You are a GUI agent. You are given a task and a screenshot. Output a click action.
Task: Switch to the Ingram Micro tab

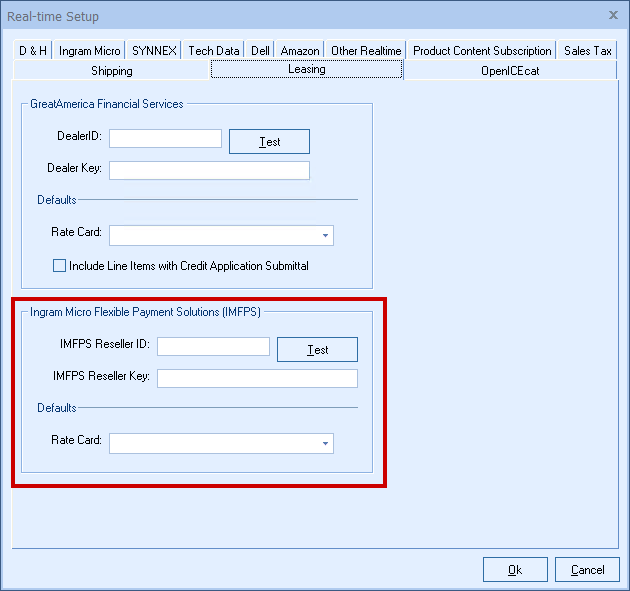click(89, 51)
